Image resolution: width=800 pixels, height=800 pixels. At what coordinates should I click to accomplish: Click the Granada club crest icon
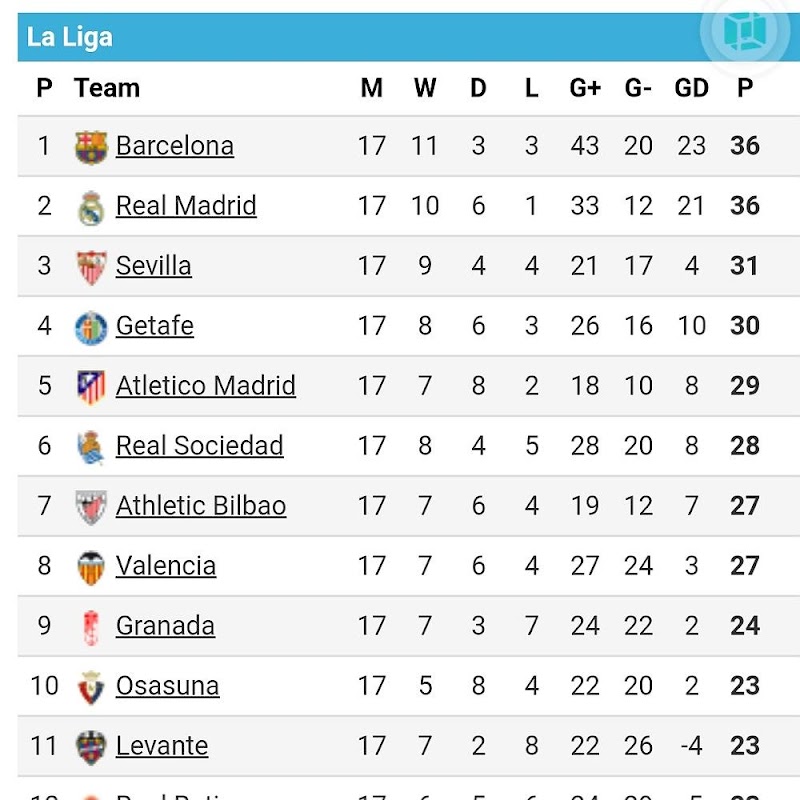91,627
